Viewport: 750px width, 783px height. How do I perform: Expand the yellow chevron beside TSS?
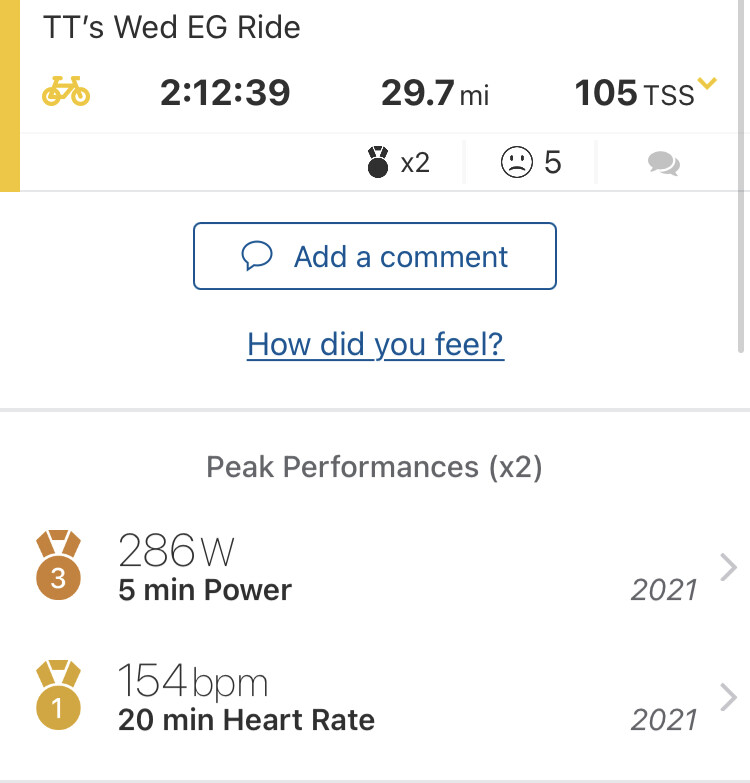pos(708,84)
